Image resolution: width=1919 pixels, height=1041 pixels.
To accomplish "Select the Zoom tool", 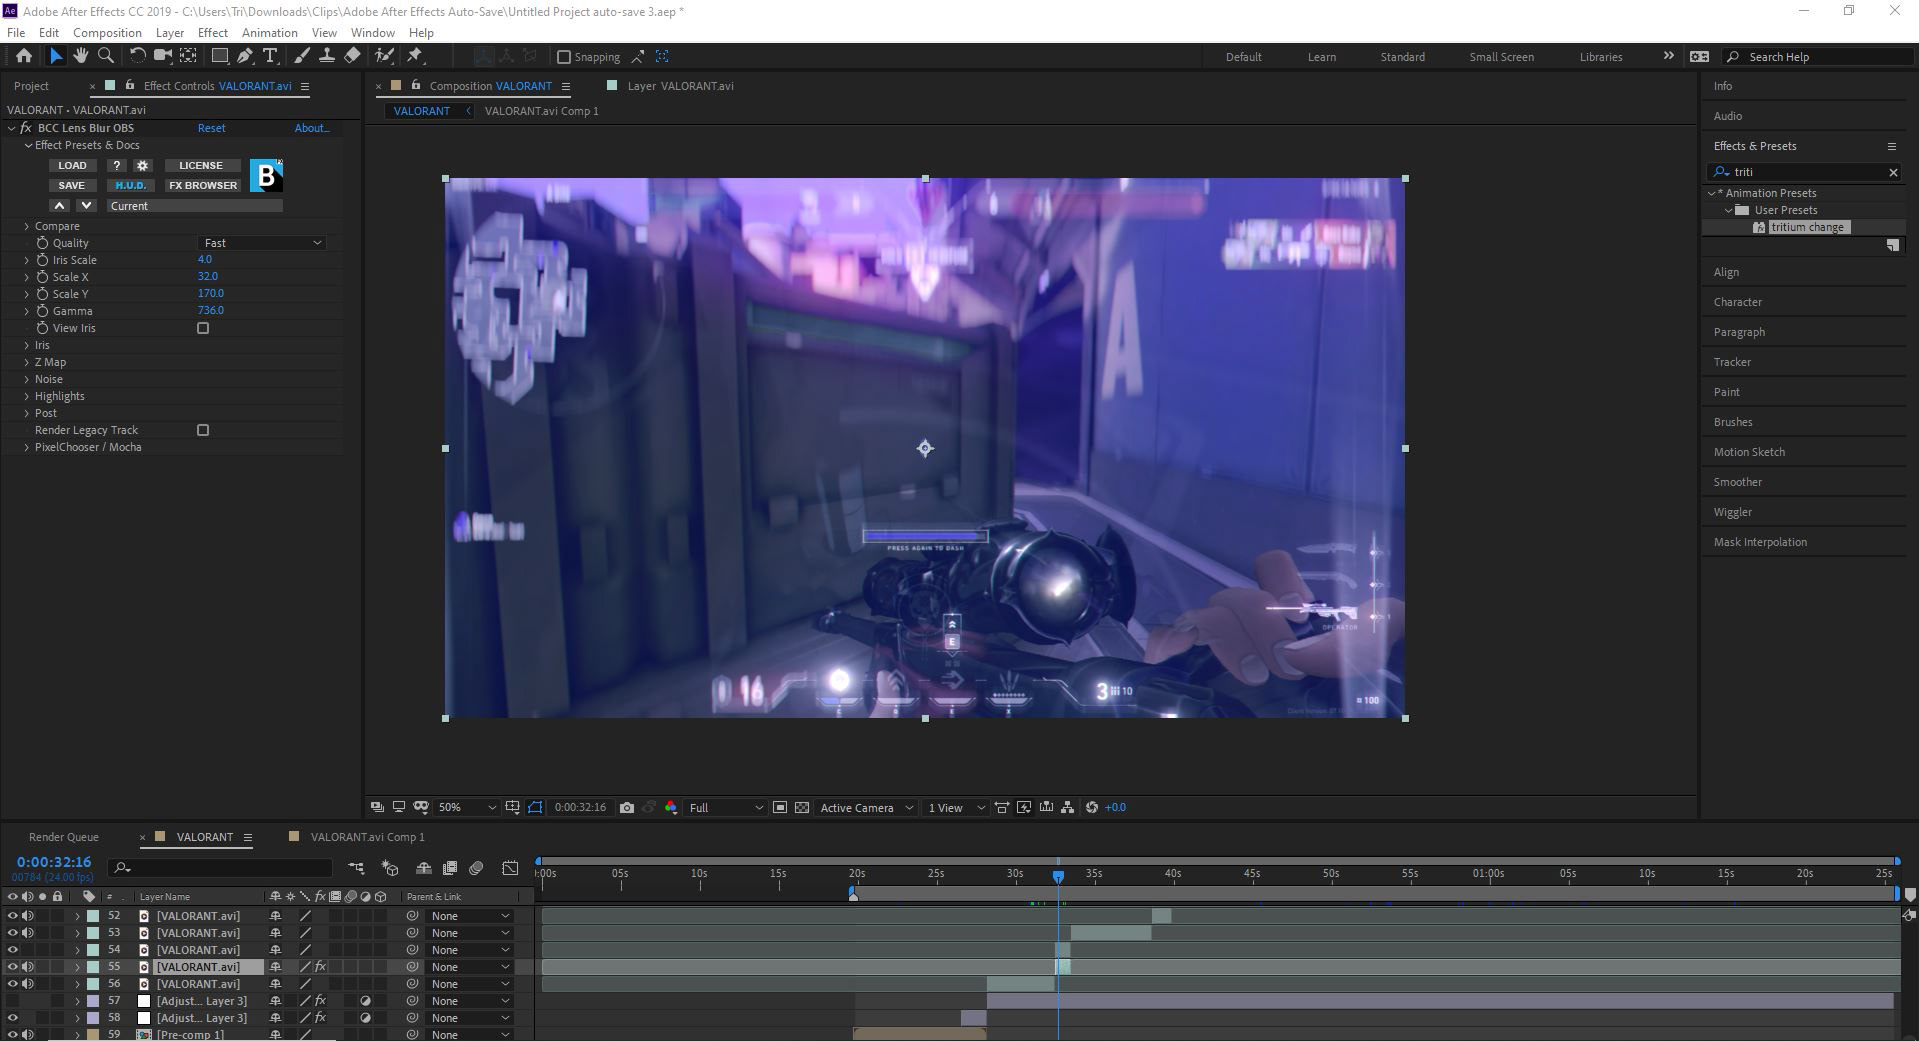I will point(105,56).
